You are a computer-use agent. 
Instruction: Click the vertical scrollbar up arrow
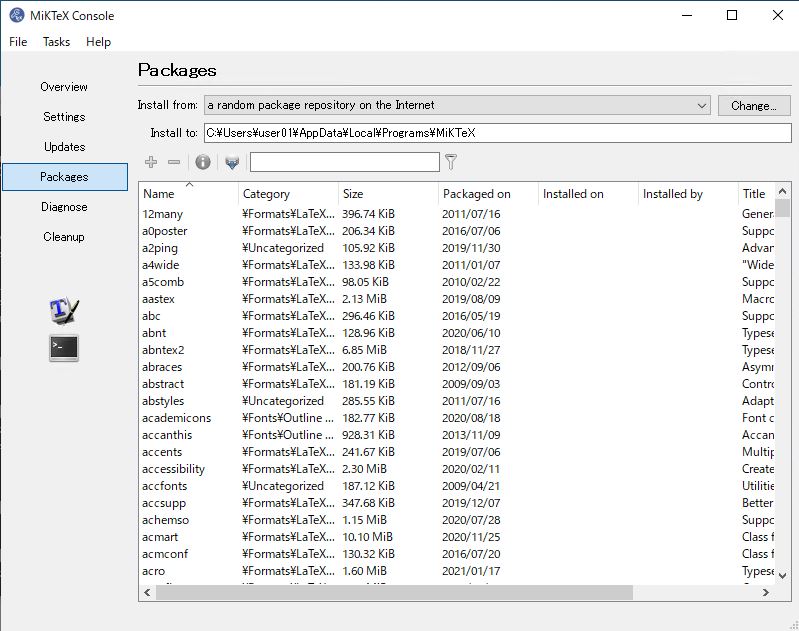pyautogui.click(x=783, y=191)
